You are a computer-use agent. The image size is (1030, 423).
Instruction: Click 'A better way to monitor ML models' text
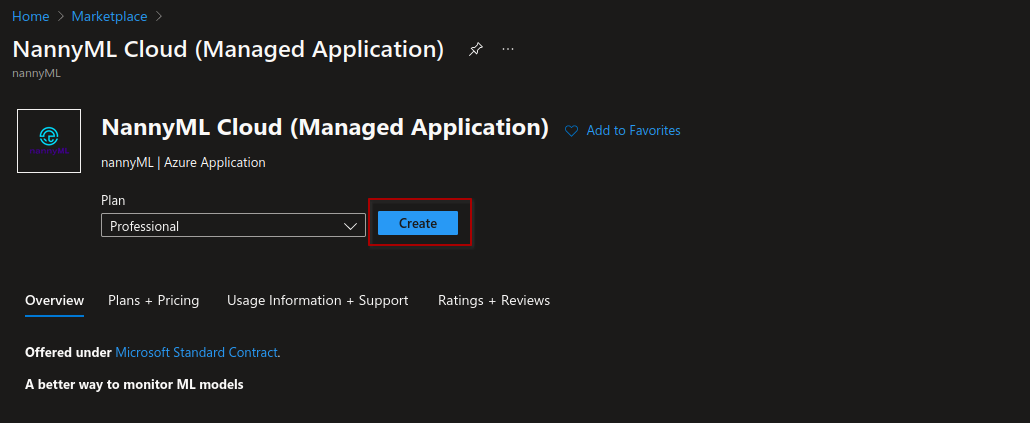134,384
